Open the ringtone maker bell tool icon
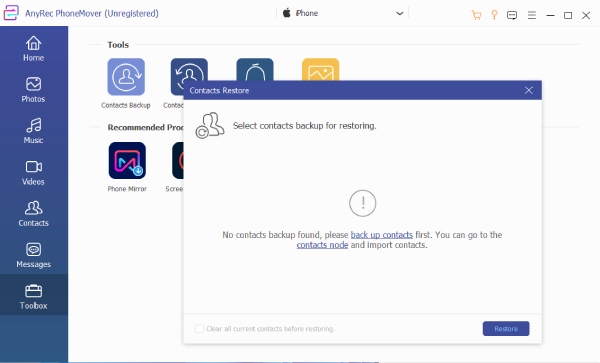 pos(255,70)
